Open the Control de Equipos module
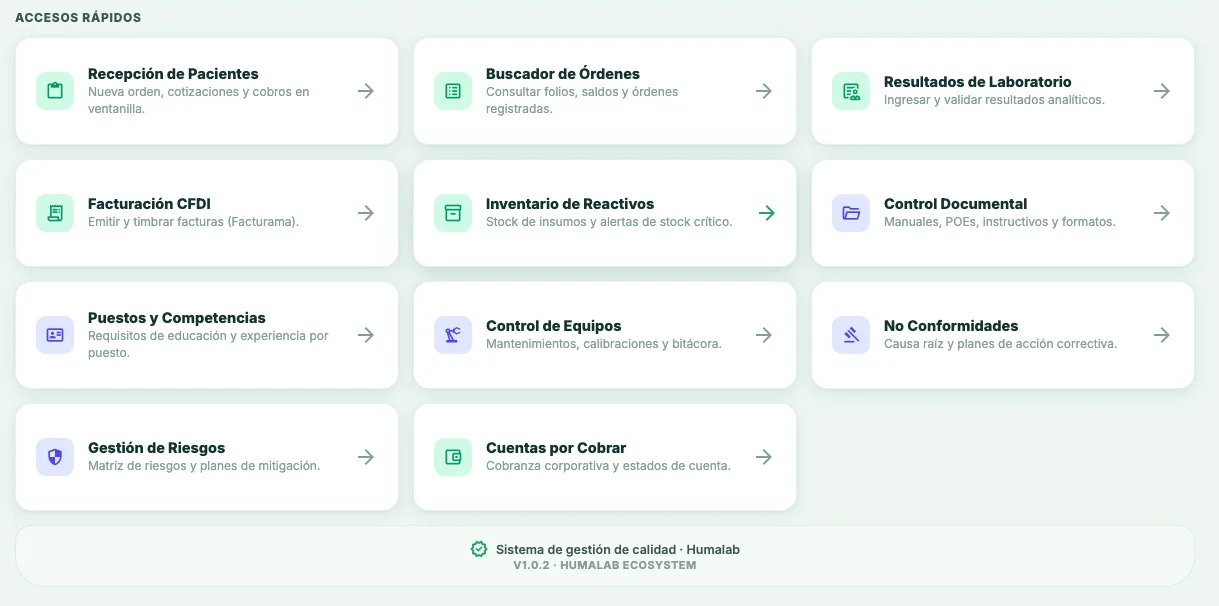The image size is (1219, 606). tap(605, 335)
